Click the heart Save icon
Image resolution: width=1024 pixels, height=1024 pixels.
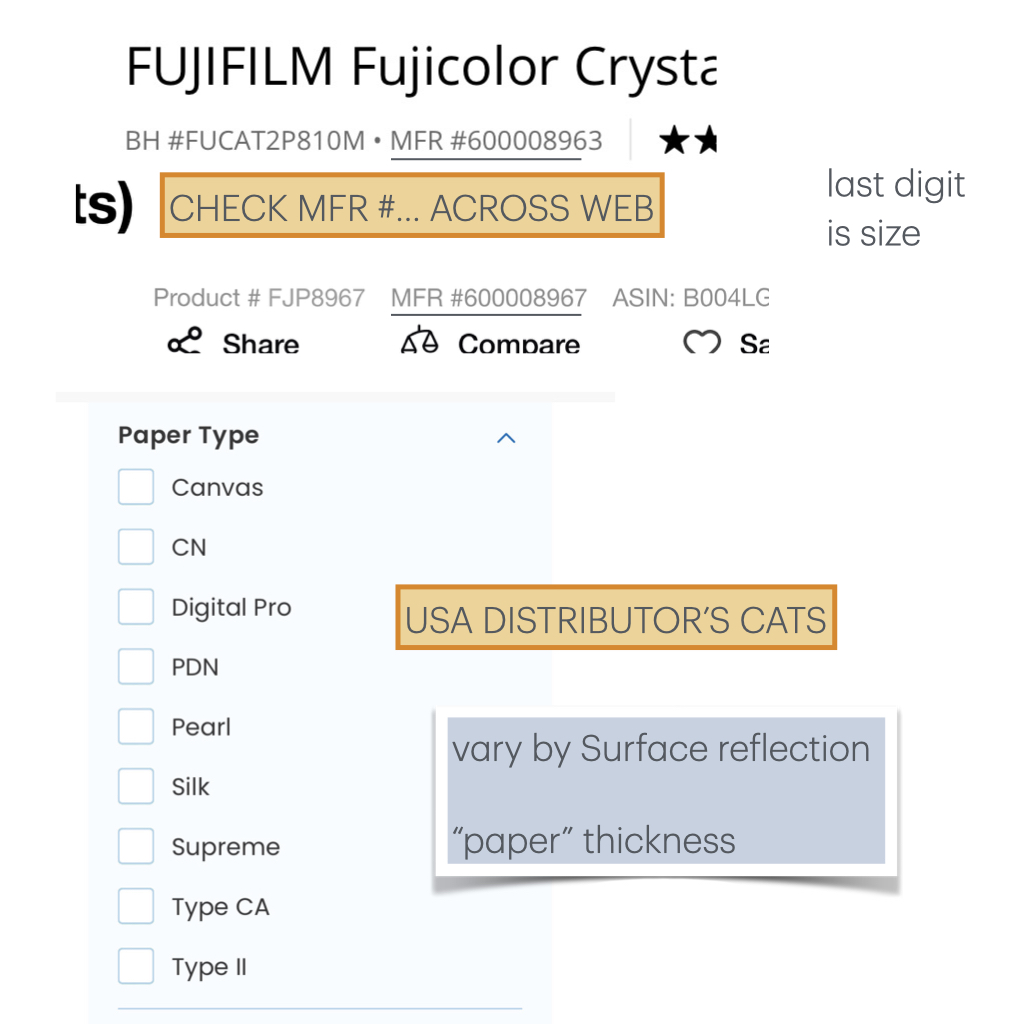(702, 343)
